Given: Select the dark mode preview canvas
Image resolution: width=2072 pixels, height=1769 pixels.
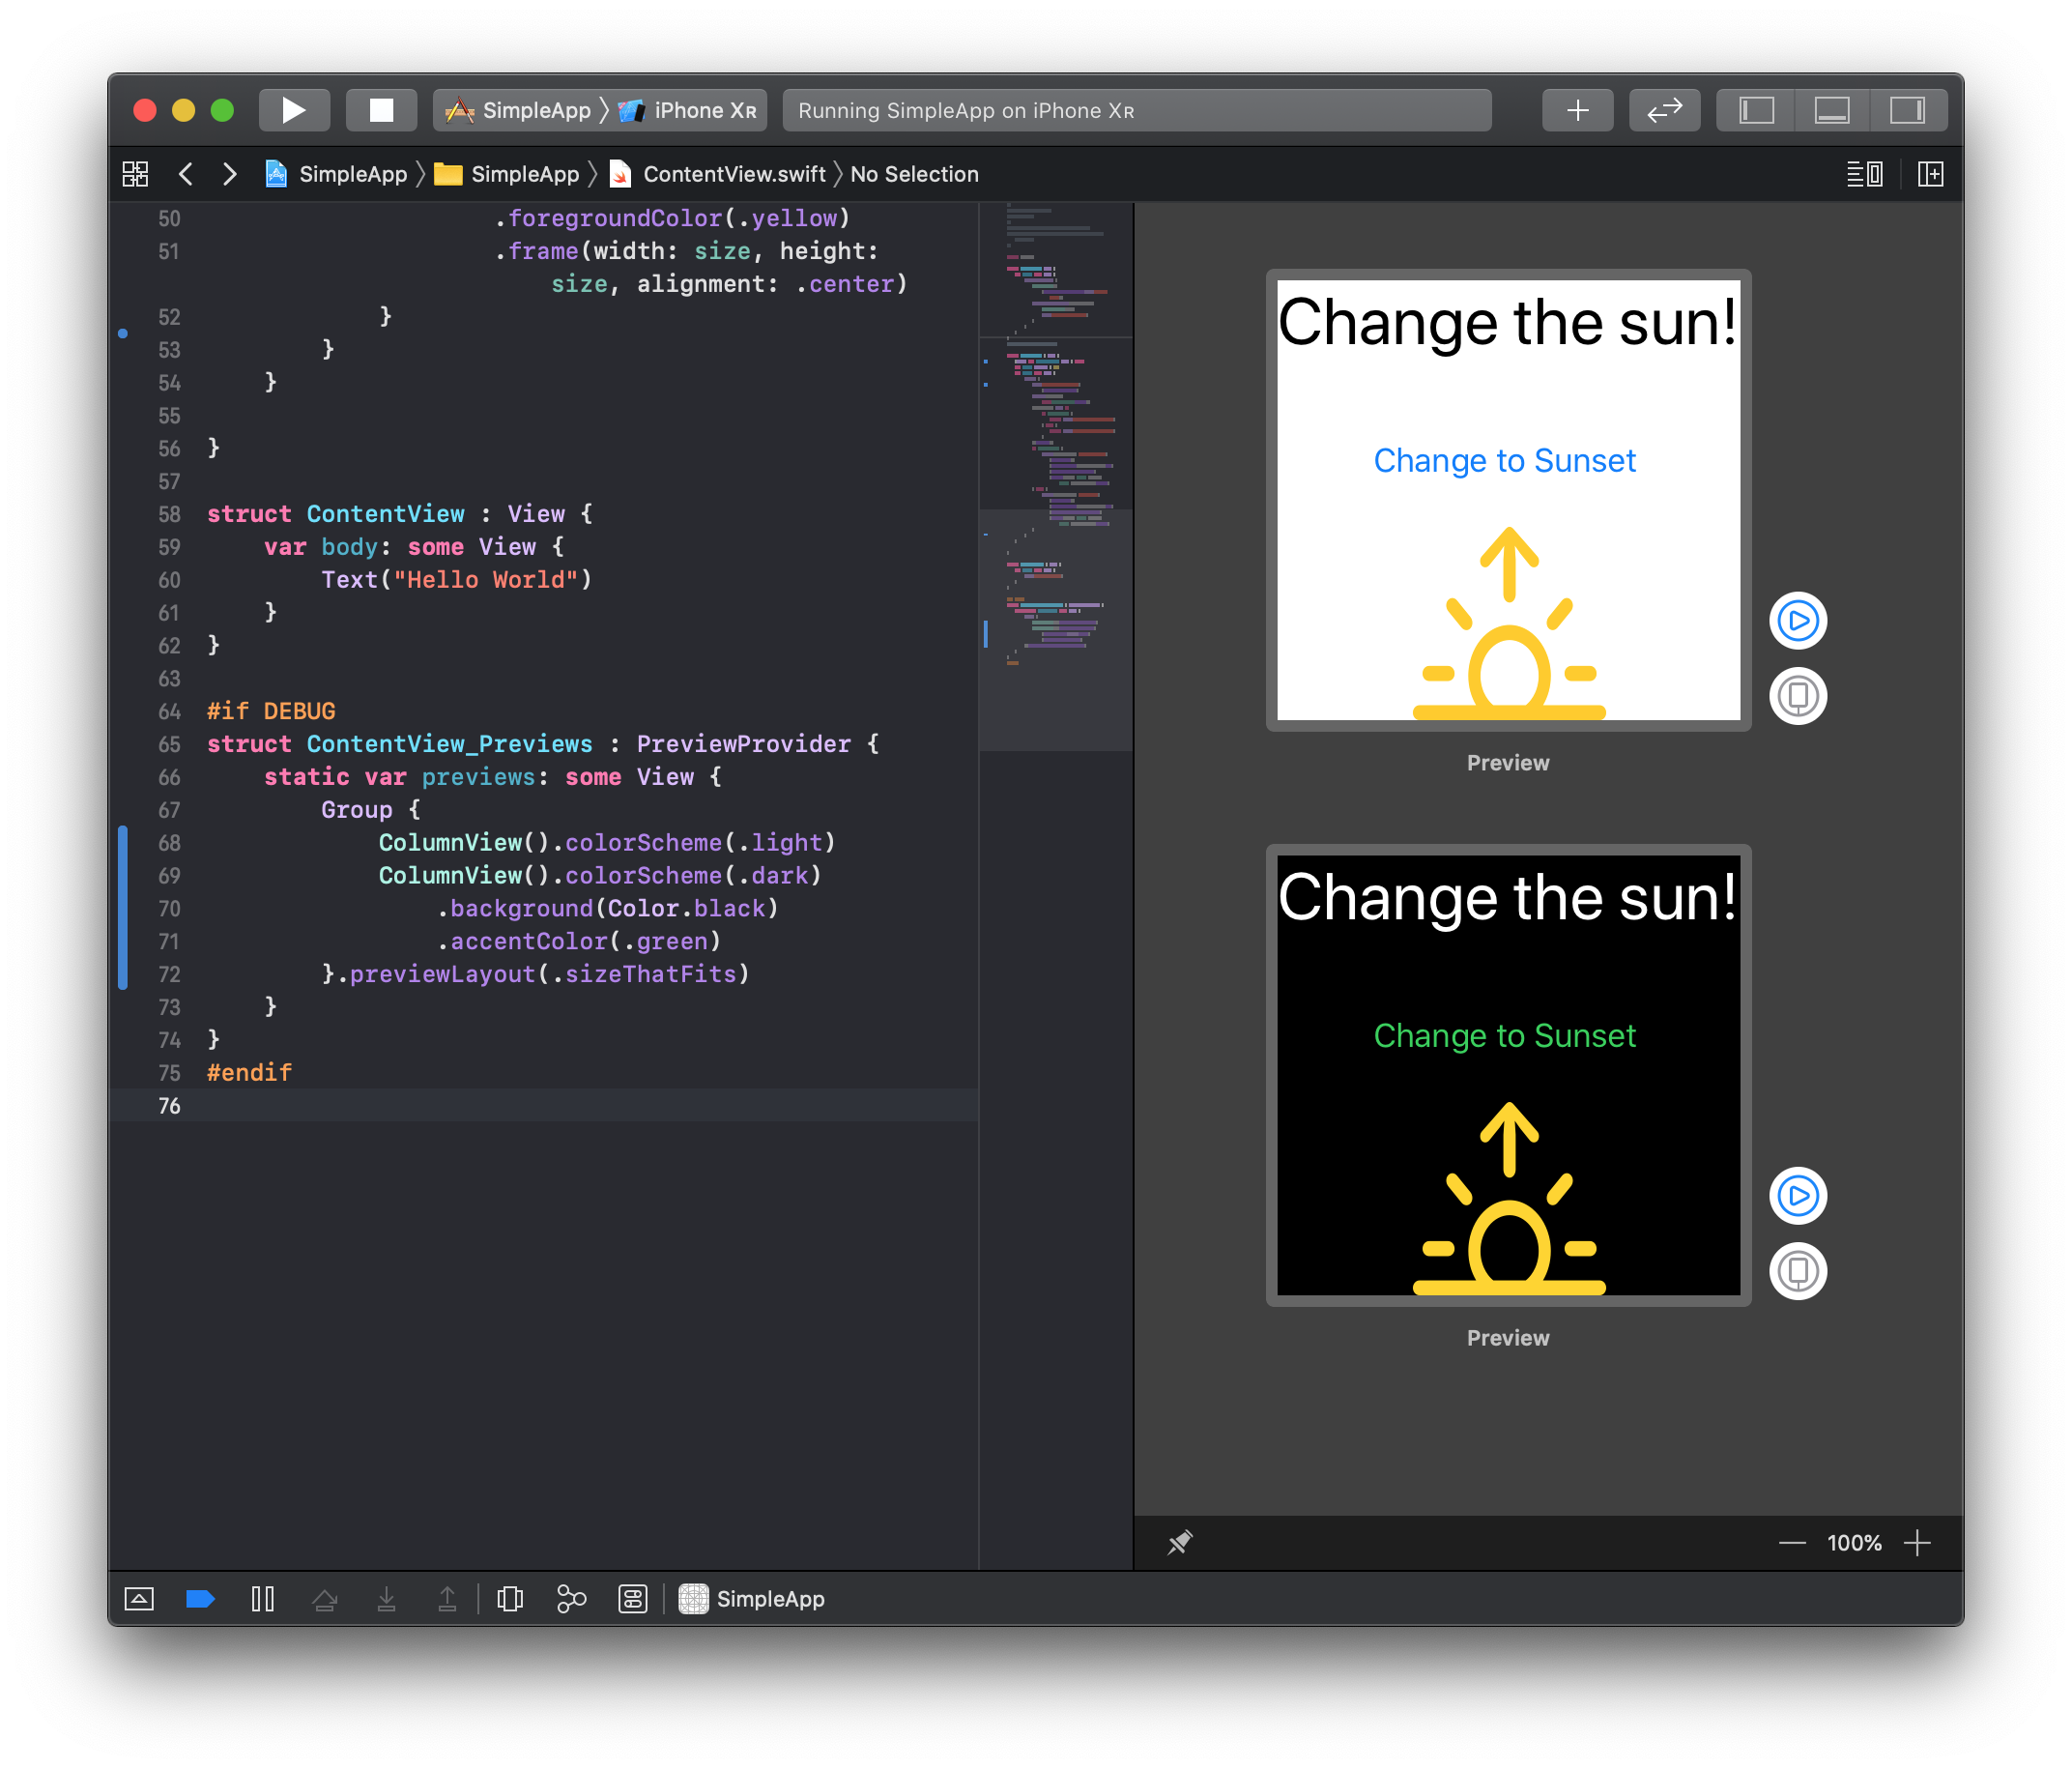Looking at the screenshot, I should click(x=1508, y=1075).
